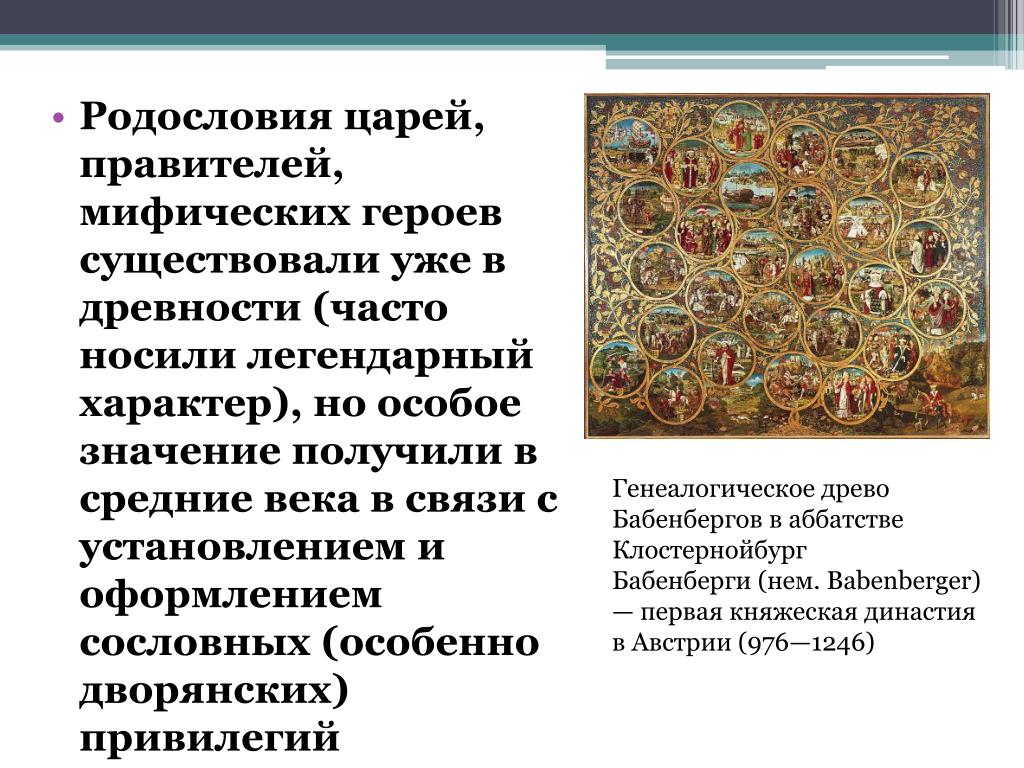
Task: Click the word 'правителей,'
Action: pos(212,164)
